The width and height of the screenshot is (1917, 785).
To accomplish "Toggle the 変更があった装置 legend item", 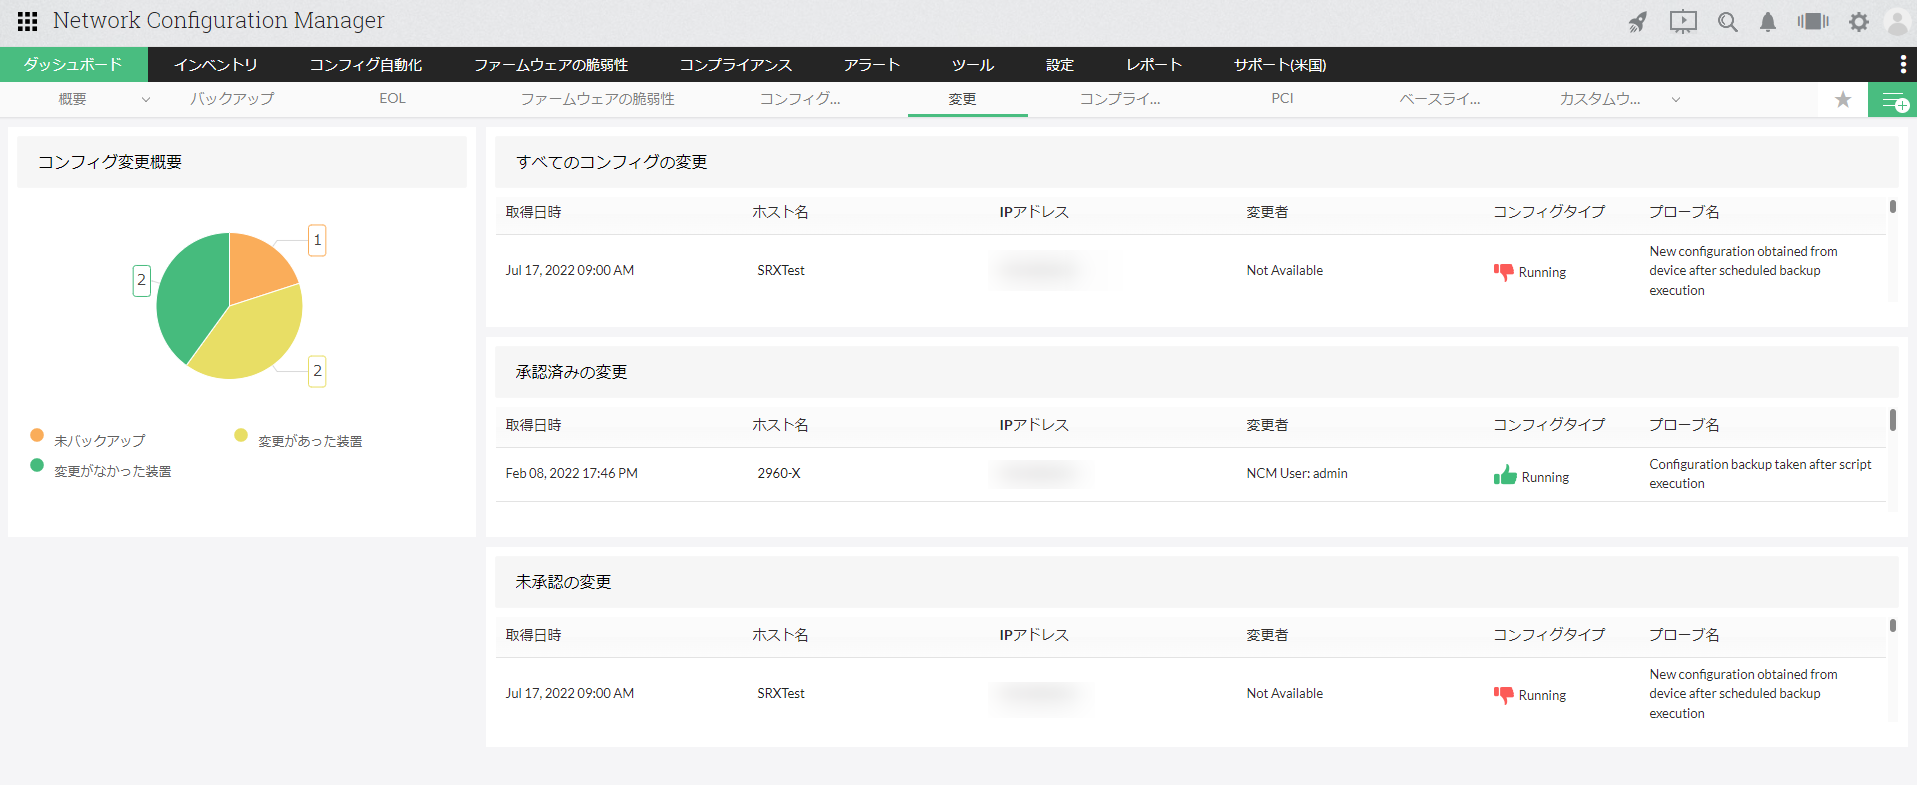I will (x=309, y=441).
